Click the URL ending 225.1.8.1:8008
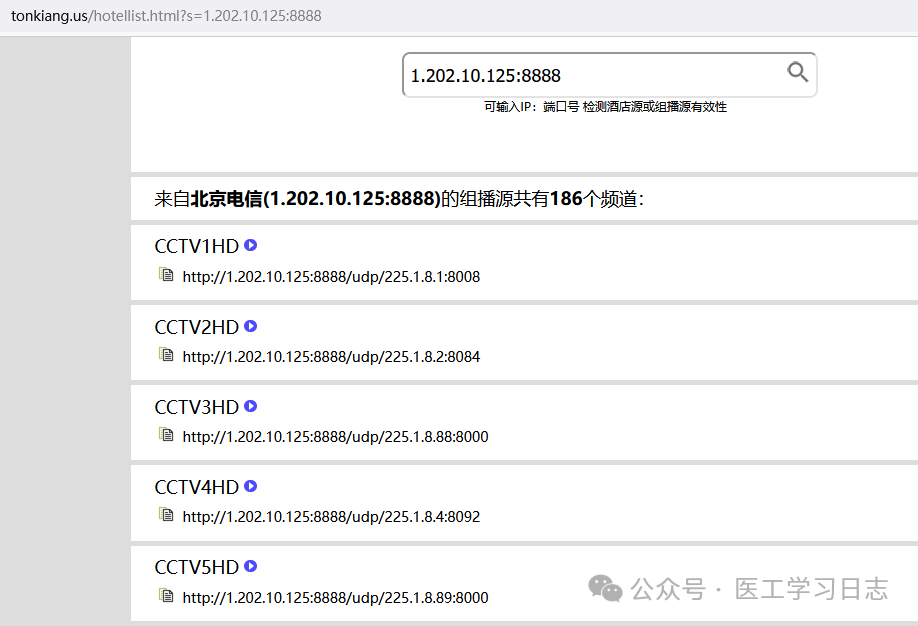This screenshot has height=626, width=918. (x=331, y=276)
